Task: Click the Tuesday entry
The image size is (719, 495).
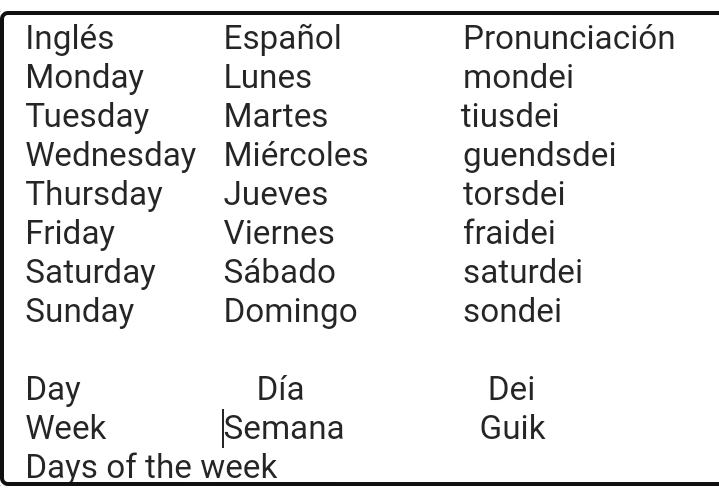Action: pos(87,116)
